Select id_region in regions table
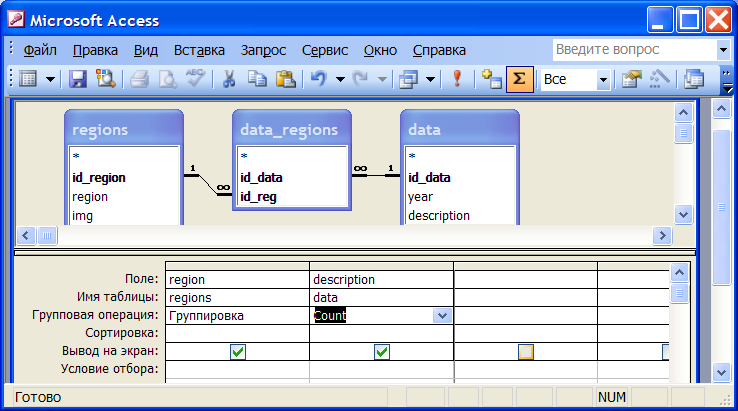738x411 pixels. [99, 177]
